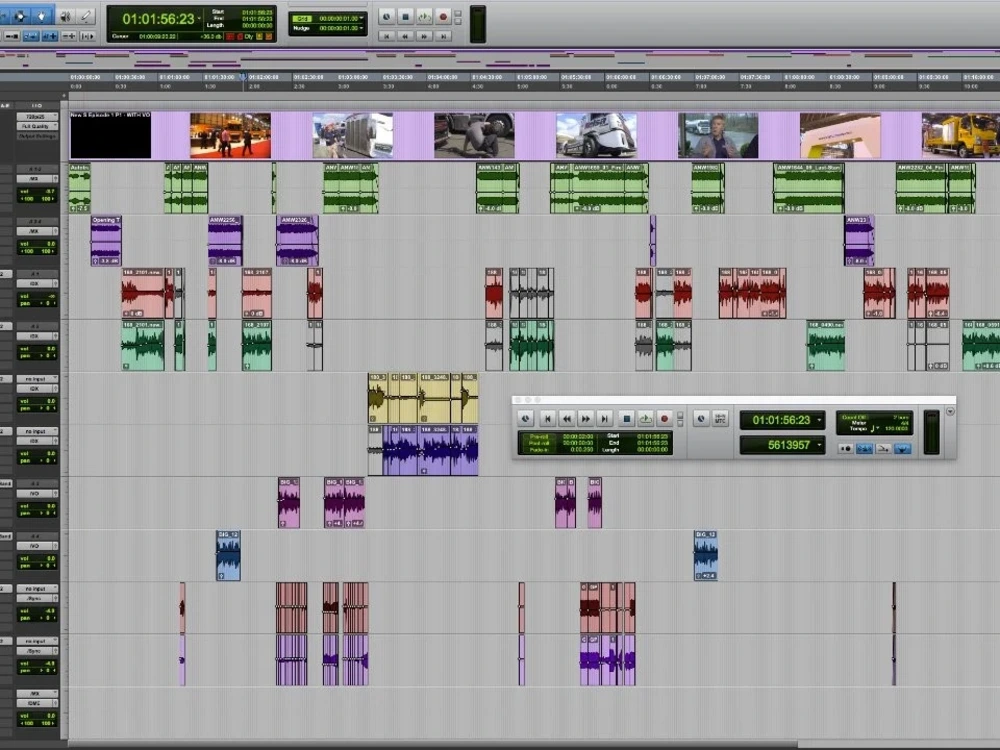
Task: Click Online button in floating Transport window
Action: coord(526,418)
